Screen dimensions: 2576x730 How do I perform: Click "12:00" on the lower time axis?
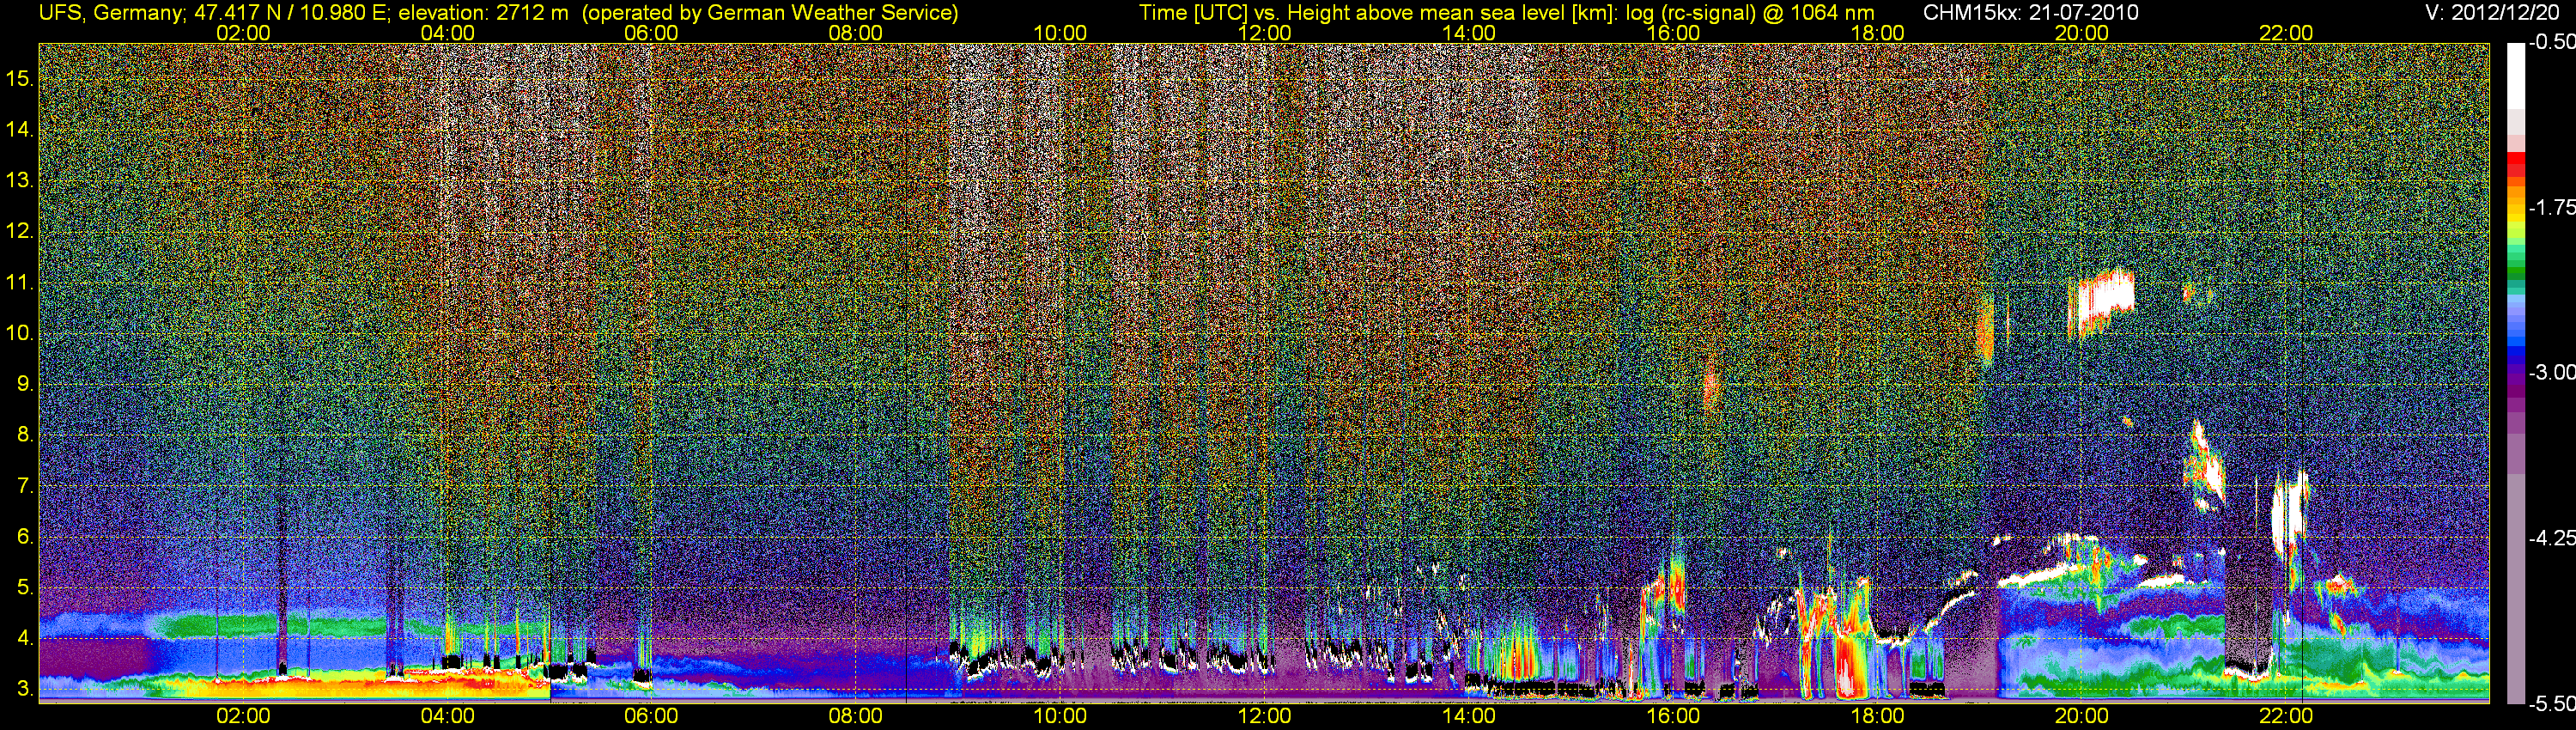tap(1265, 716)
